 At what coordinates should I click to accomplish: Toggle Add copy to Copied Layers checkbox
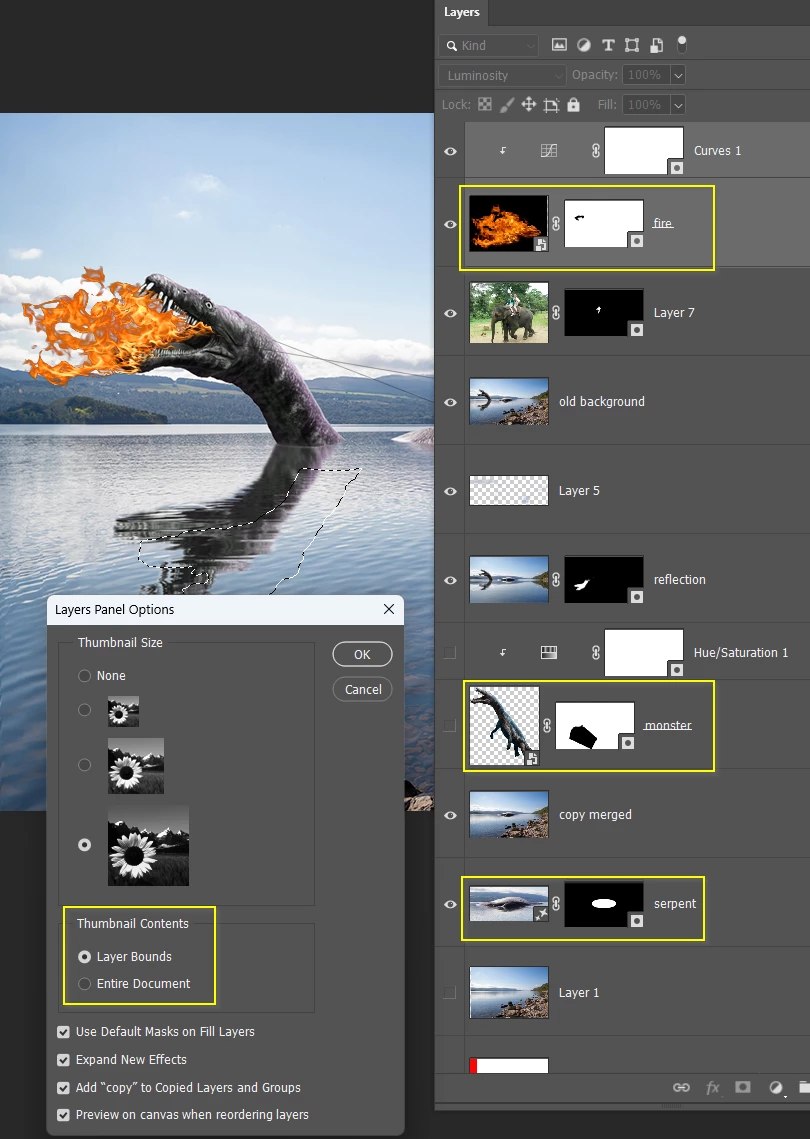(x=63, y=1087)
